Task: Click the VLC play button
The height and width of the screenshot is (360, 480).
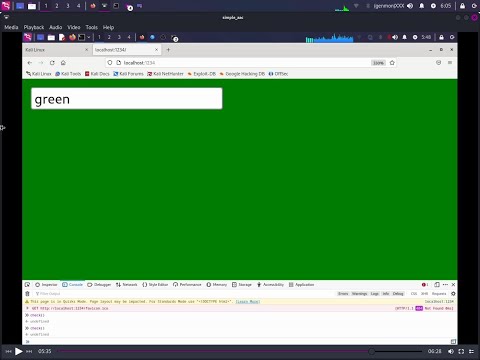Action: coord(19,351)
